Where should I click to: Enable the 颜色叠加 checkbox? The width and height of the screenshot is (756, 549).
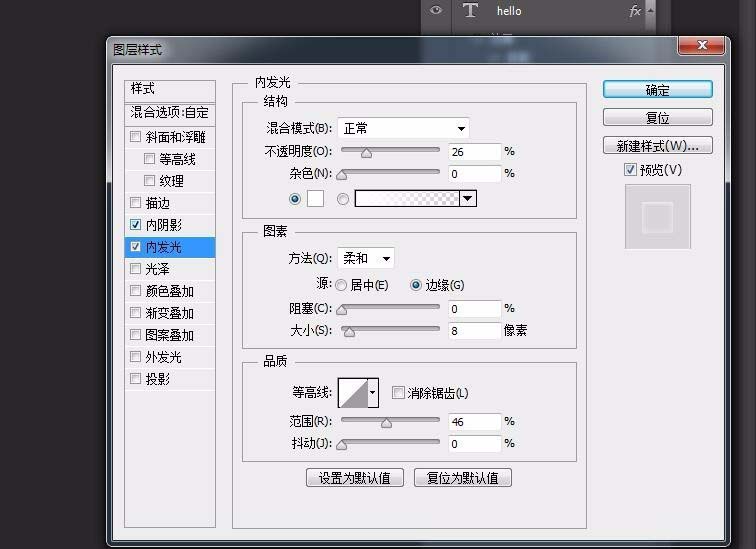pos(135,291)
